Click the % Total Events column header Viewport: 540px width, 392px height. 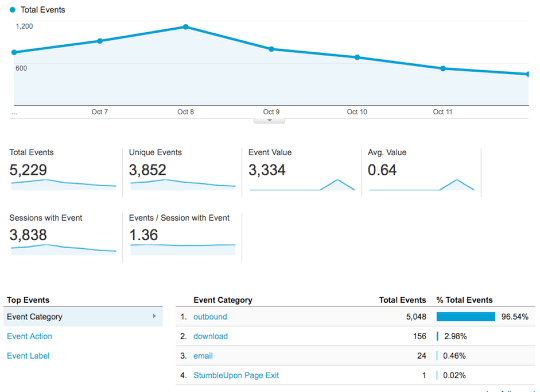(464, 300)
